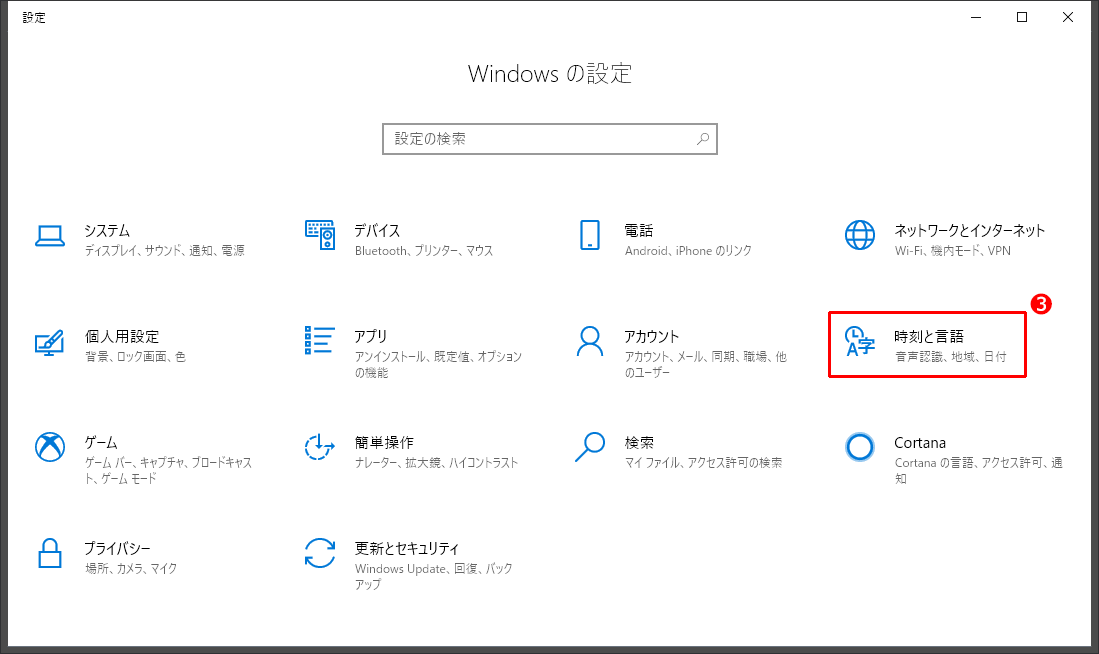Click the 時刻と言語 clock and letter icon
Image resolution: width=1099 pixels, height=654 pixels.
tap(860, 341)
